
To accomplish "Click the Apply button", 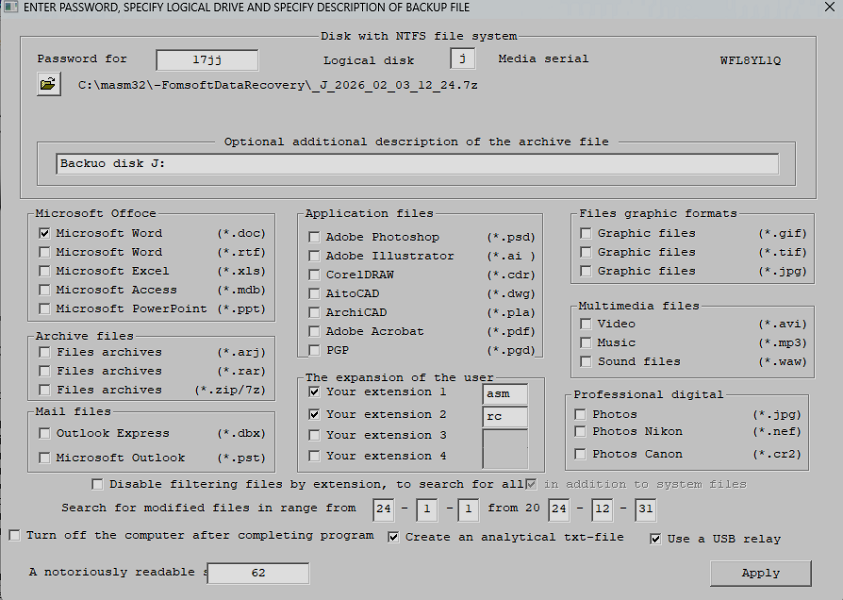I will click(x=760, y=573).
